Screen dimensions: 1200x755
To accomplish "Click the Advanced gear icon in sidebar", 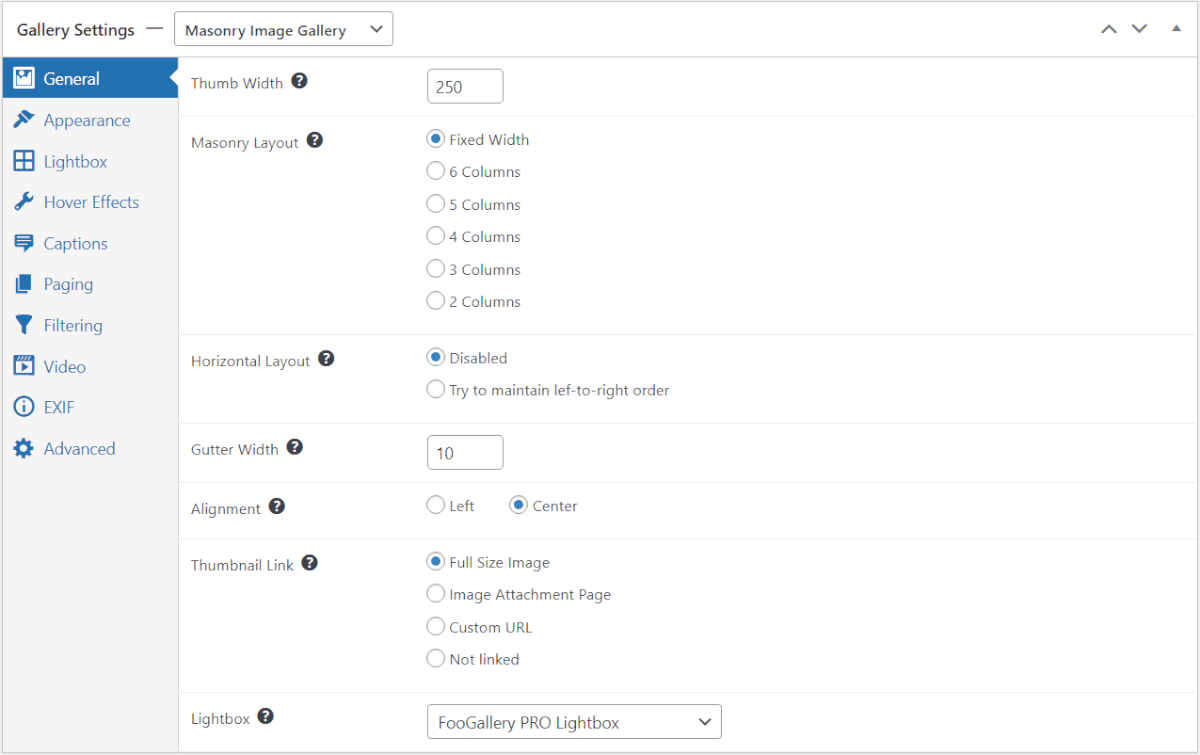I will (23, 449).
